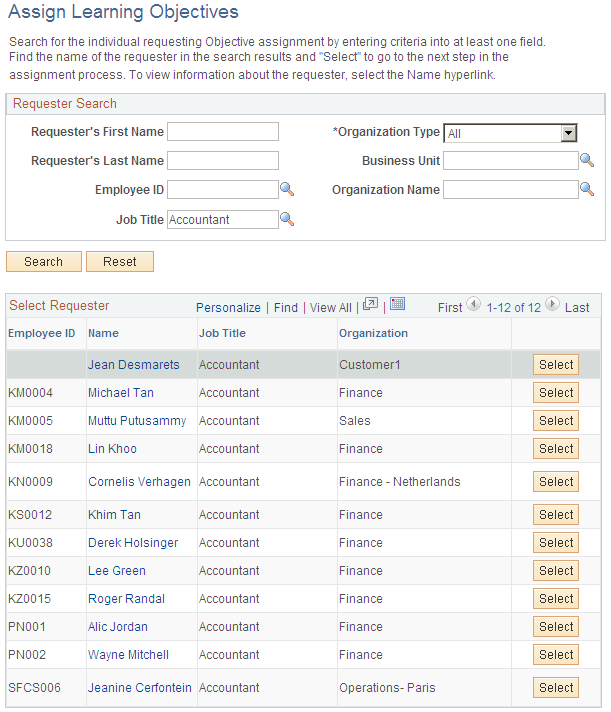Viewport: 611px width, 712px height.
Task: Open Lee Green name link
Action: (x=117, y=571)
